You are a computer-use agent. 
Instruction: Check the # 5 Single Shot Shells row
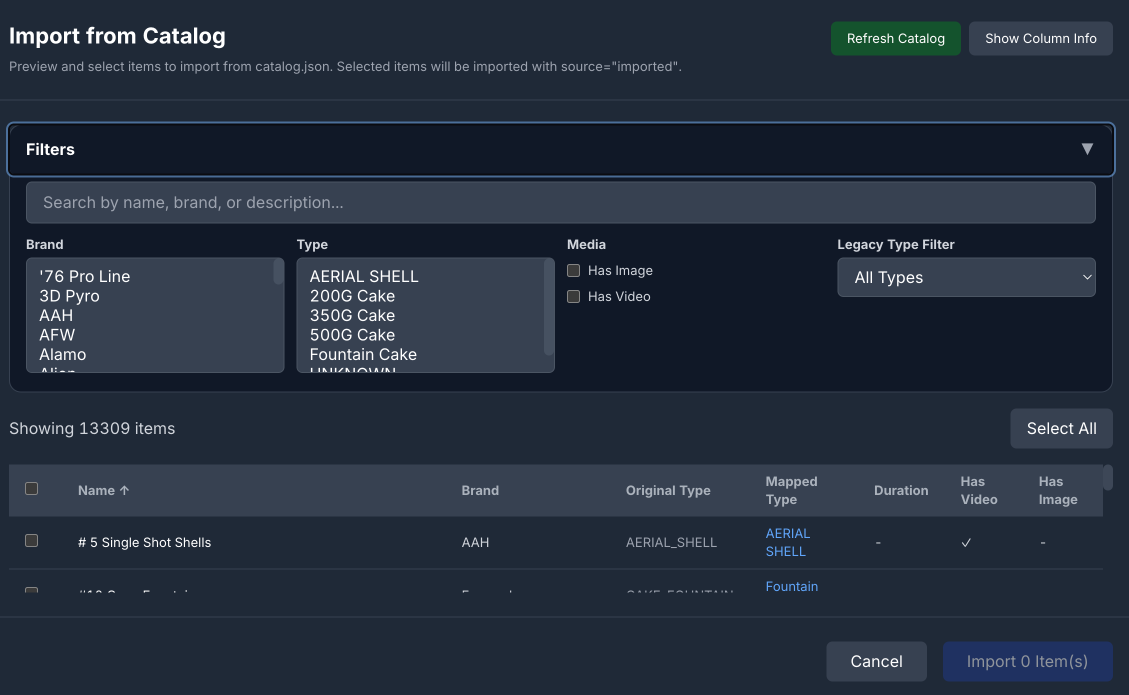[32, 541]
